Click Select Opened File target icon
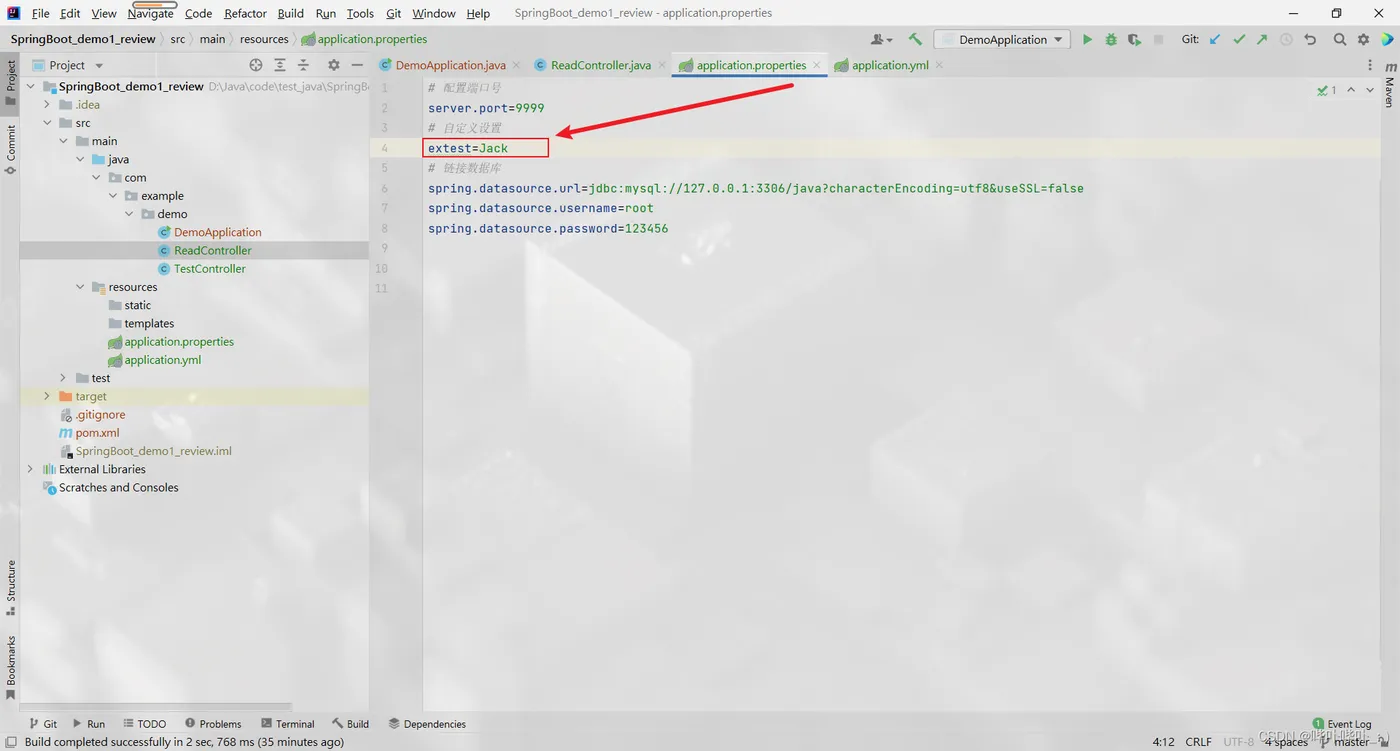The image size is (1400, 751). coord(256,65)
